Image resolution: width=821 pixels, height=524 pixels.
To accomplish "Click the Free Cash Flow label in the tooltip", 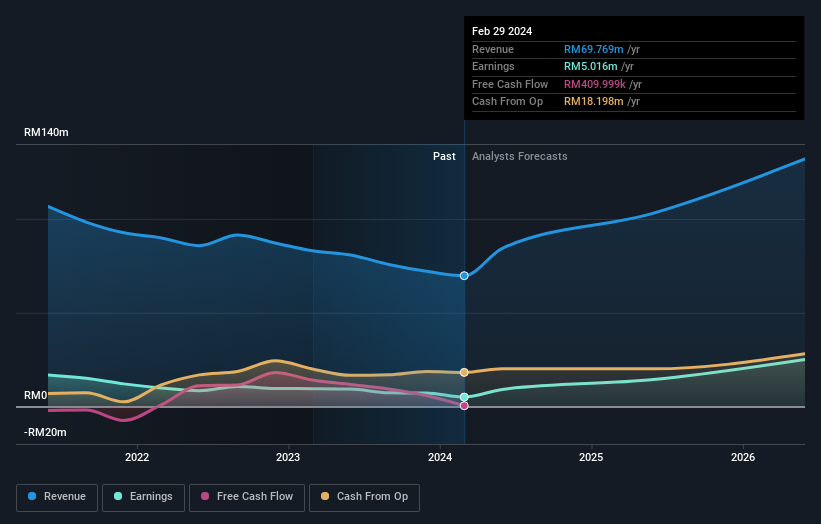I will point(509,84).
